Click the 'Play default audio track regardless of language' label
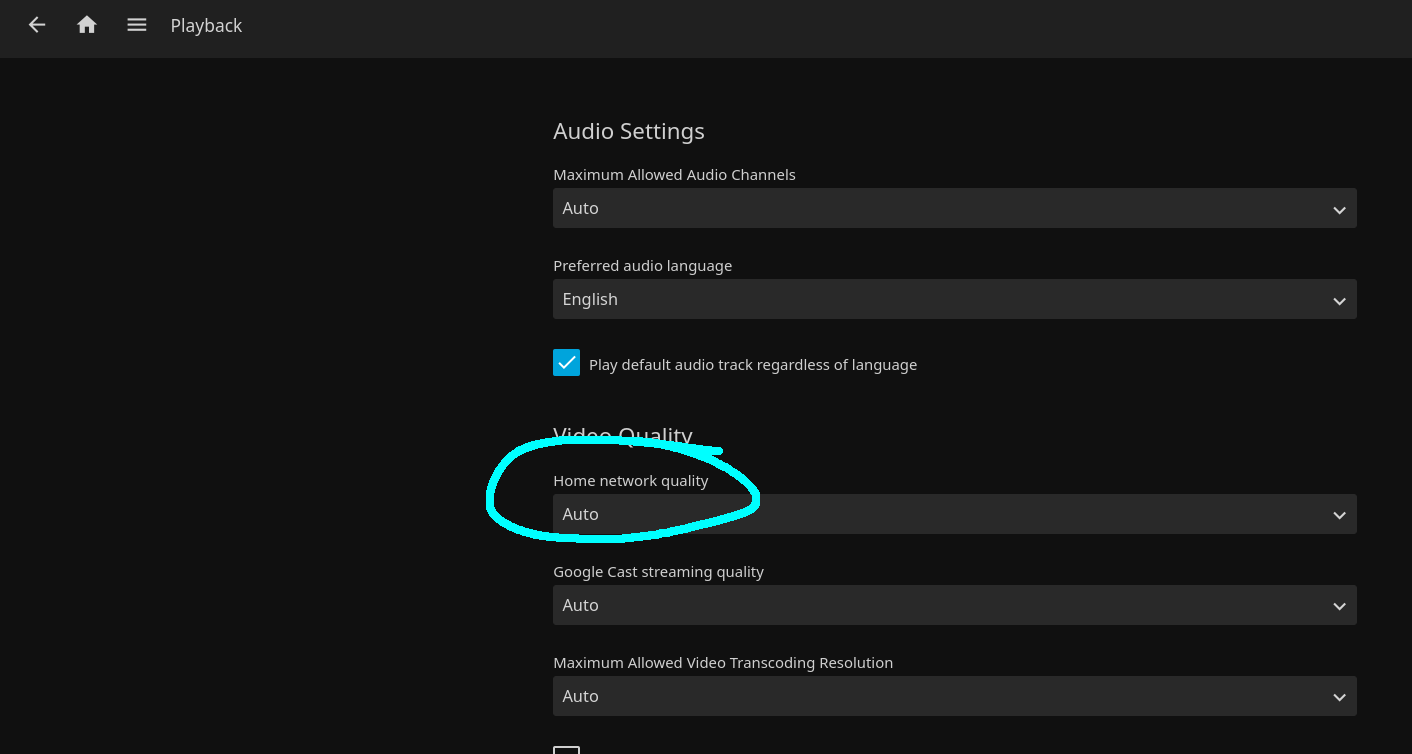The image size is (1412, 754). (752, 365)
